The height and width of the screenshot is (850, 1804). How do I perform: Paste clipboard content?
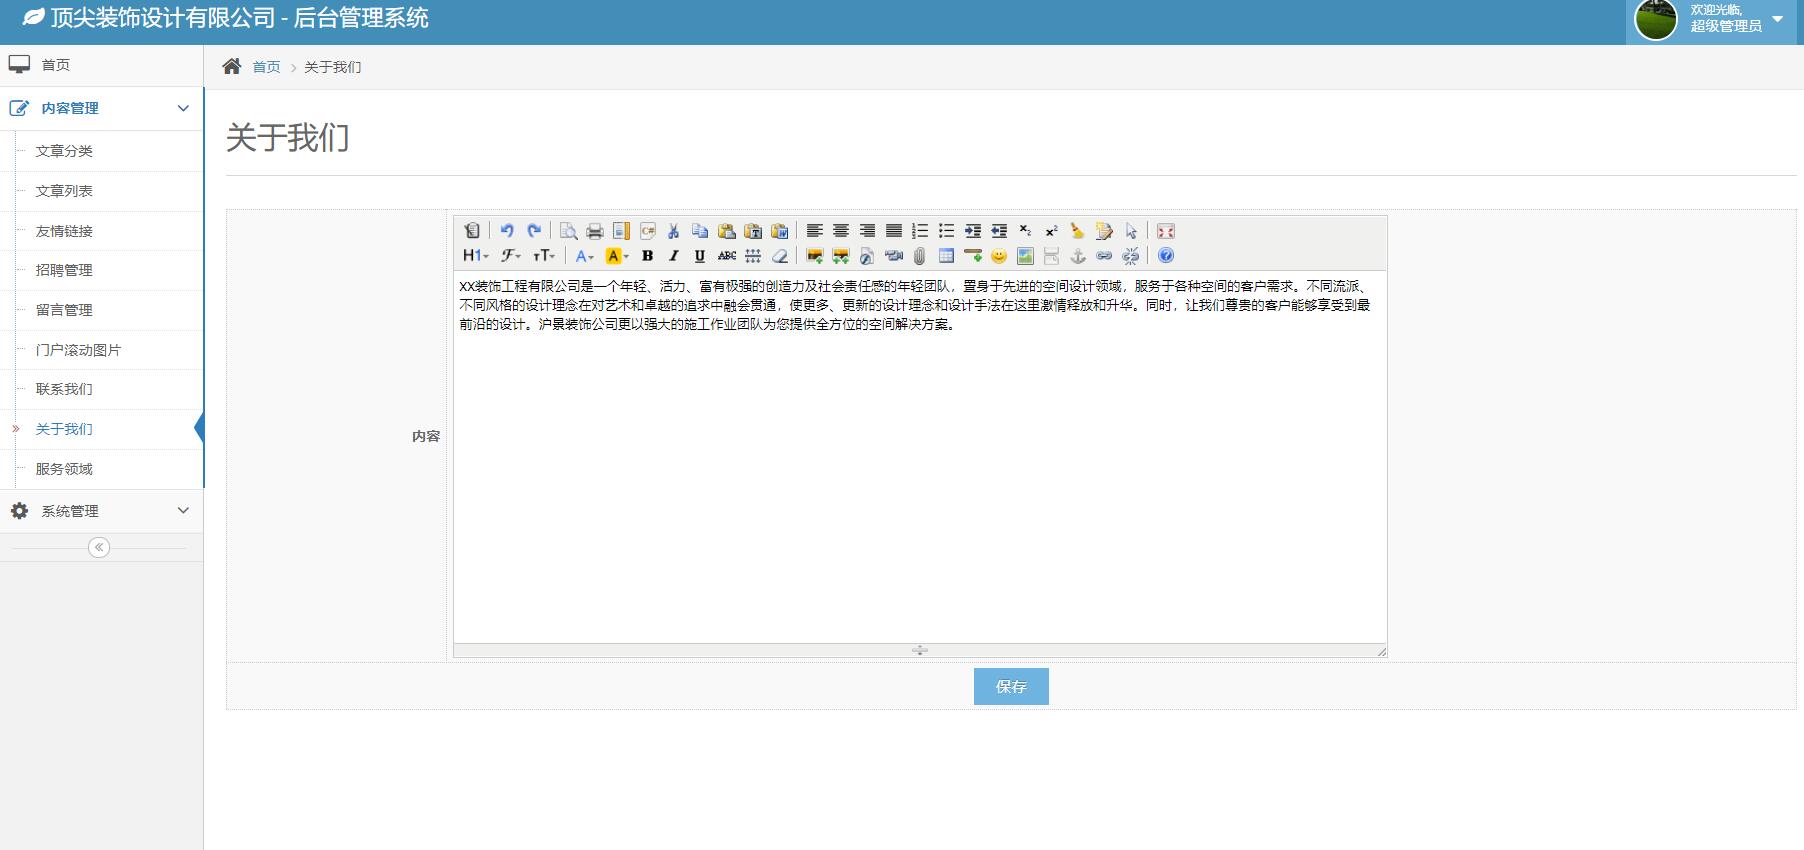(x=727, y=231)
